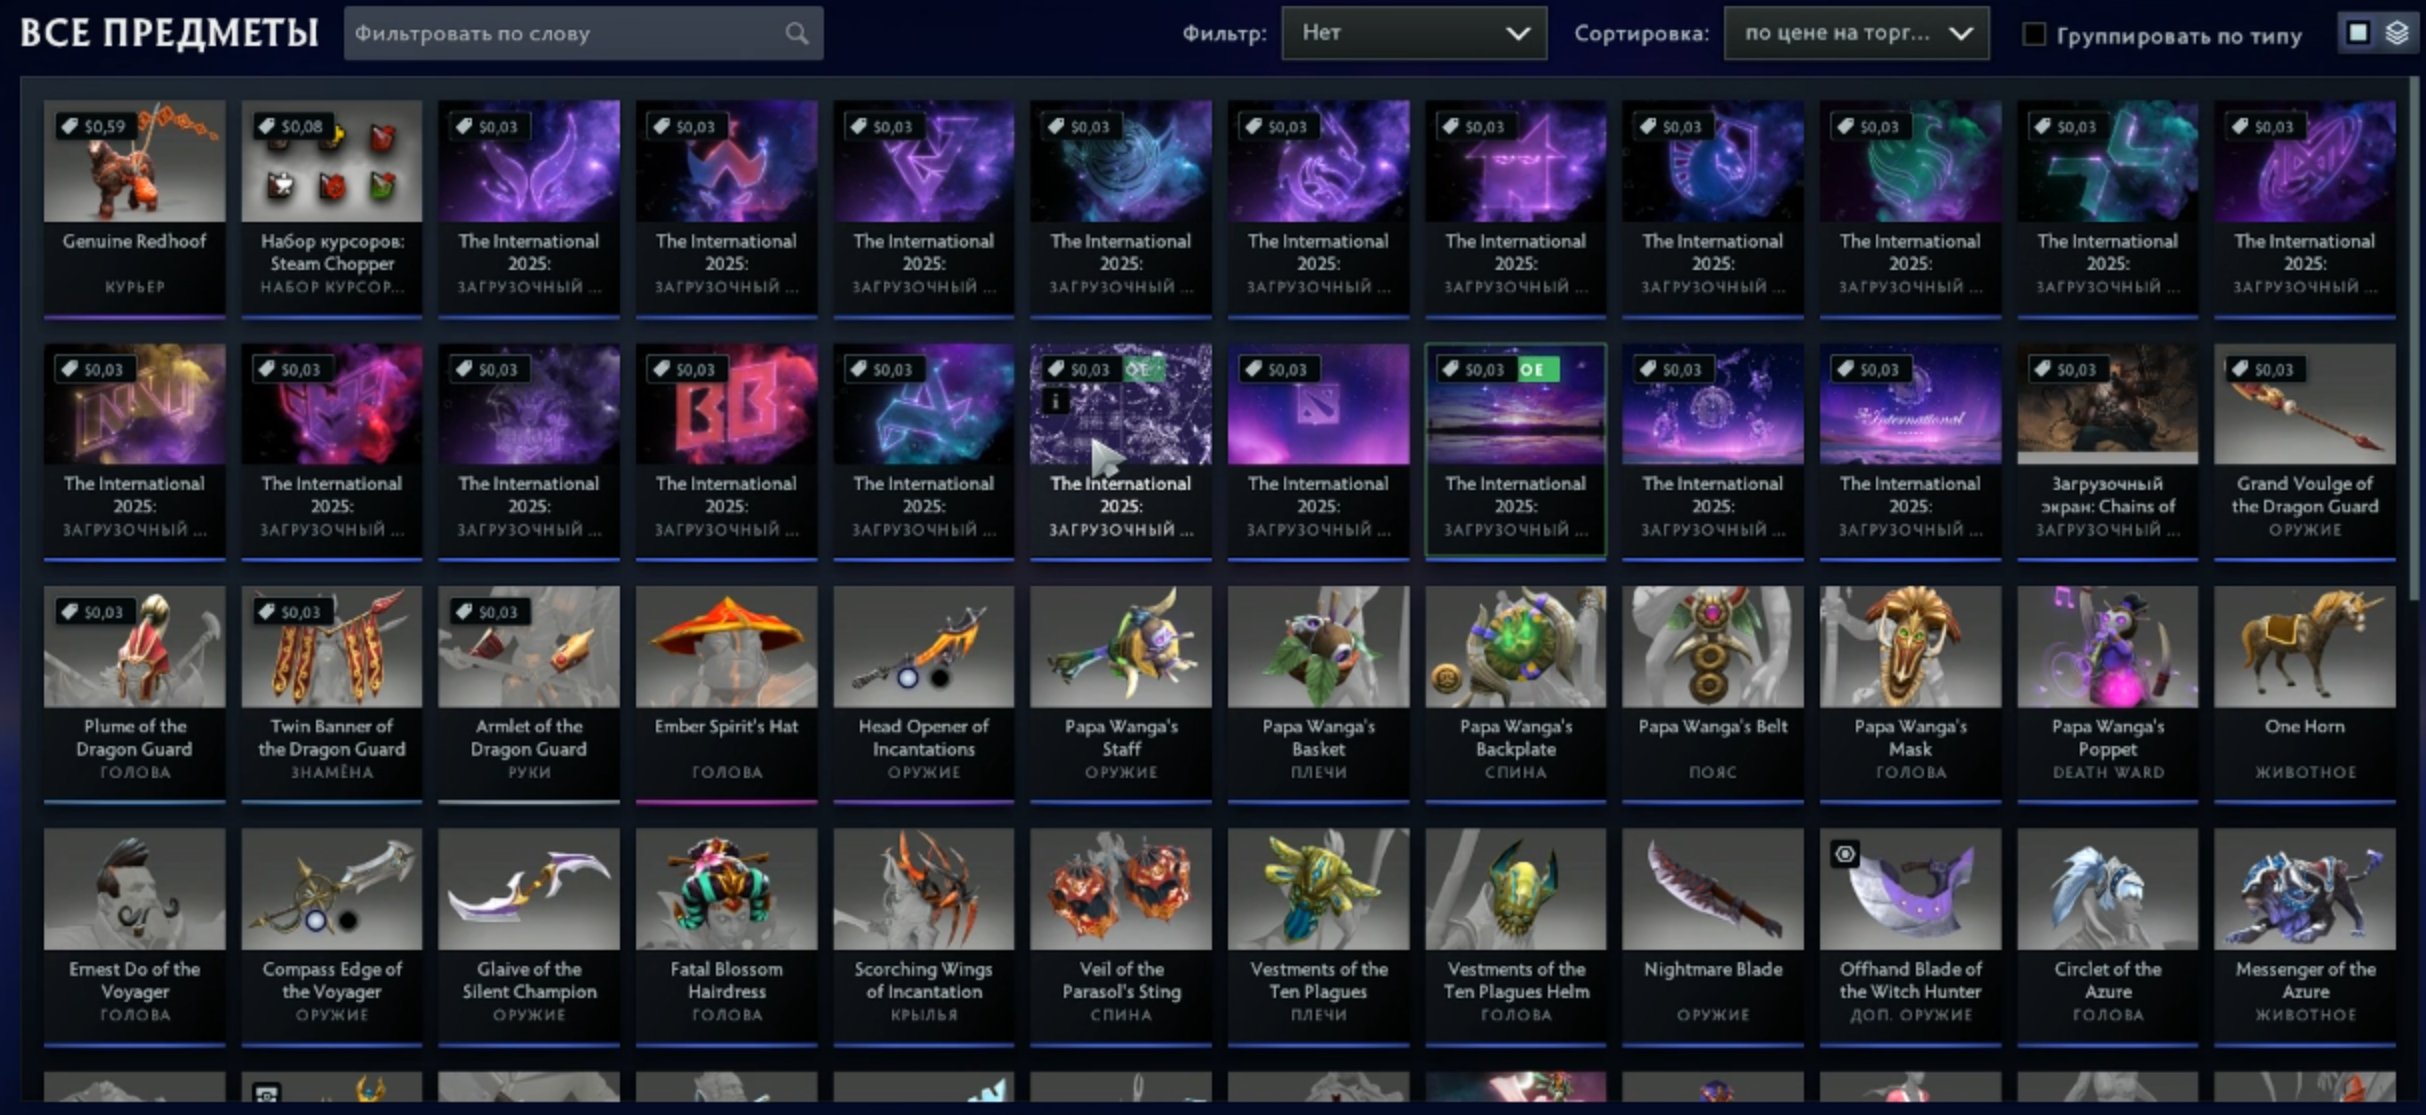The width and height of the screenshot is (2426, 1115).
Task: Open the Фильтр dropdown set to Нет
Action: click(1414, 33)
